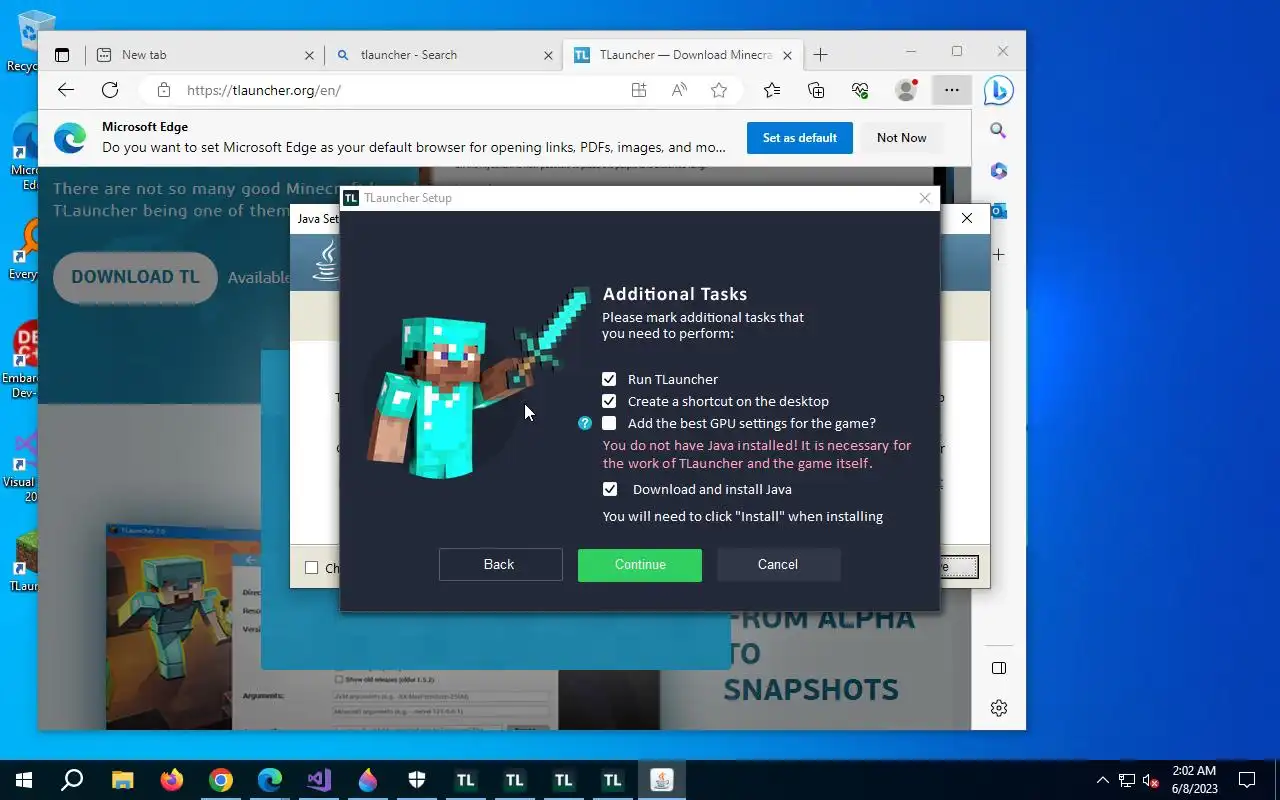Open Collections icon in Edge toolbar
This screenshot has height=800, width=1280.
[x=816, y=90]
